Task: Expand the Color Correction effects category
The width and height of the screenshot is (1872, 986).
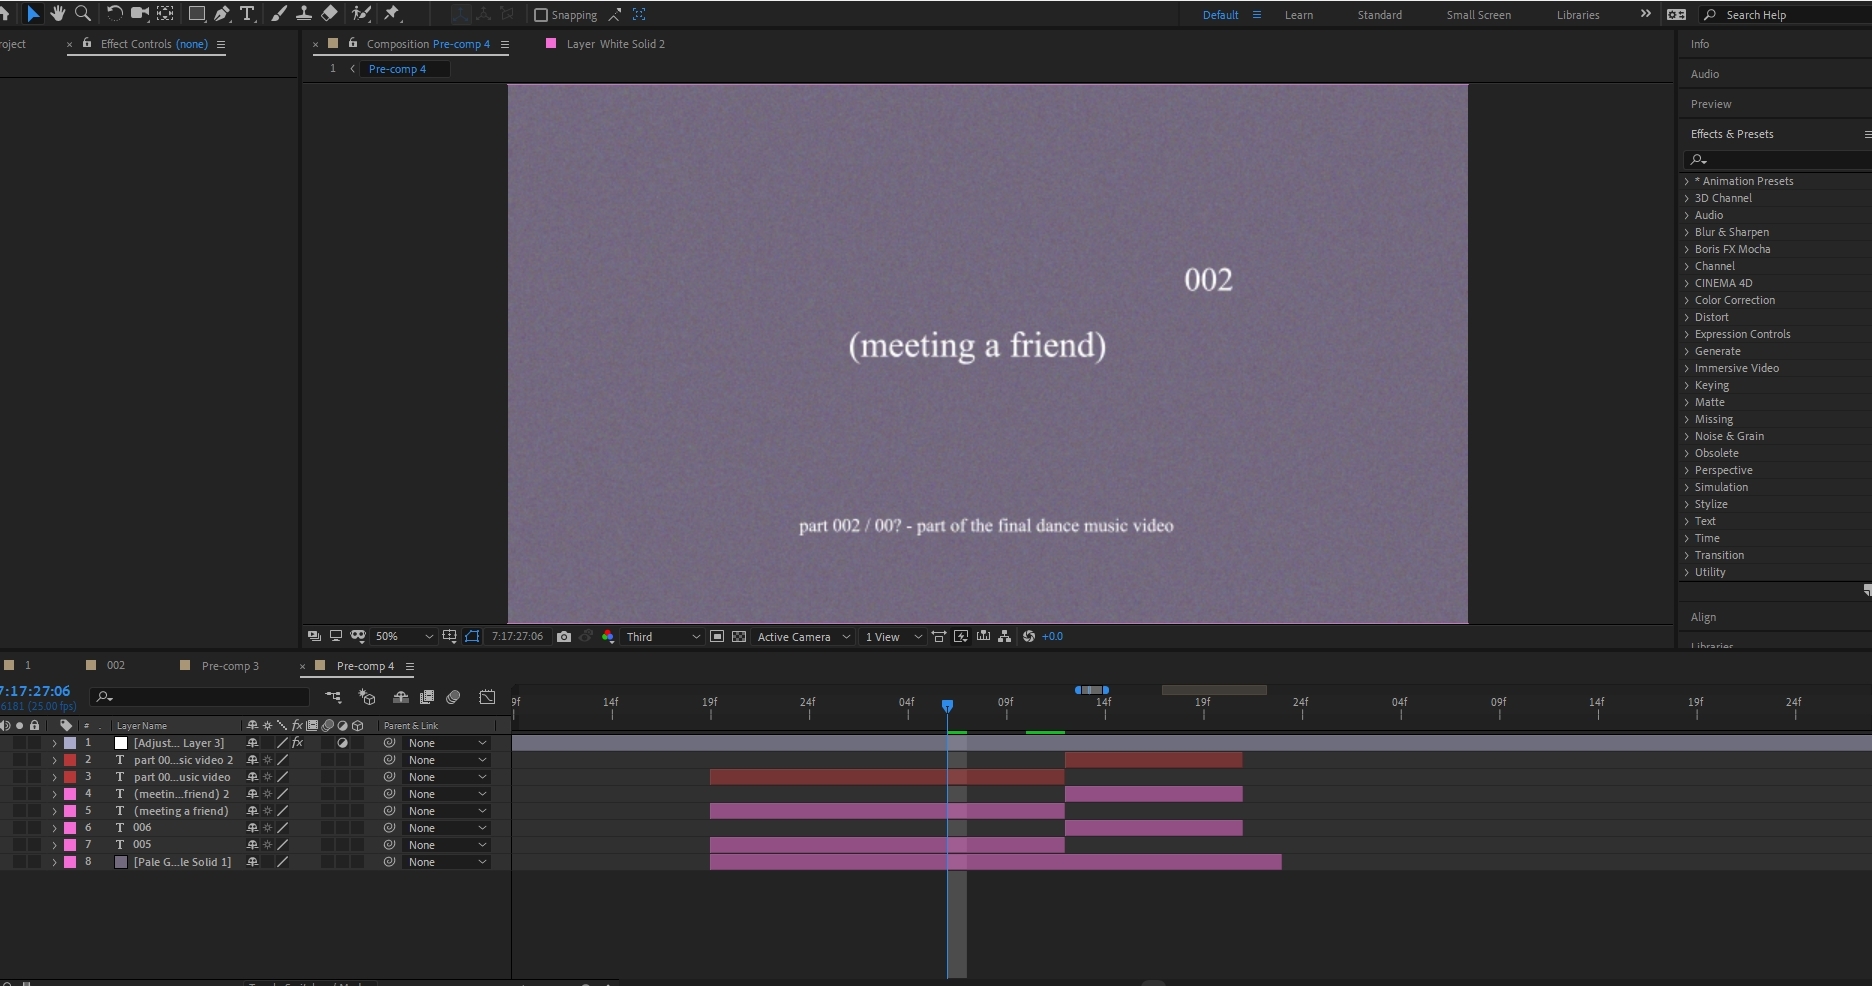Action: click(1734, 300)
